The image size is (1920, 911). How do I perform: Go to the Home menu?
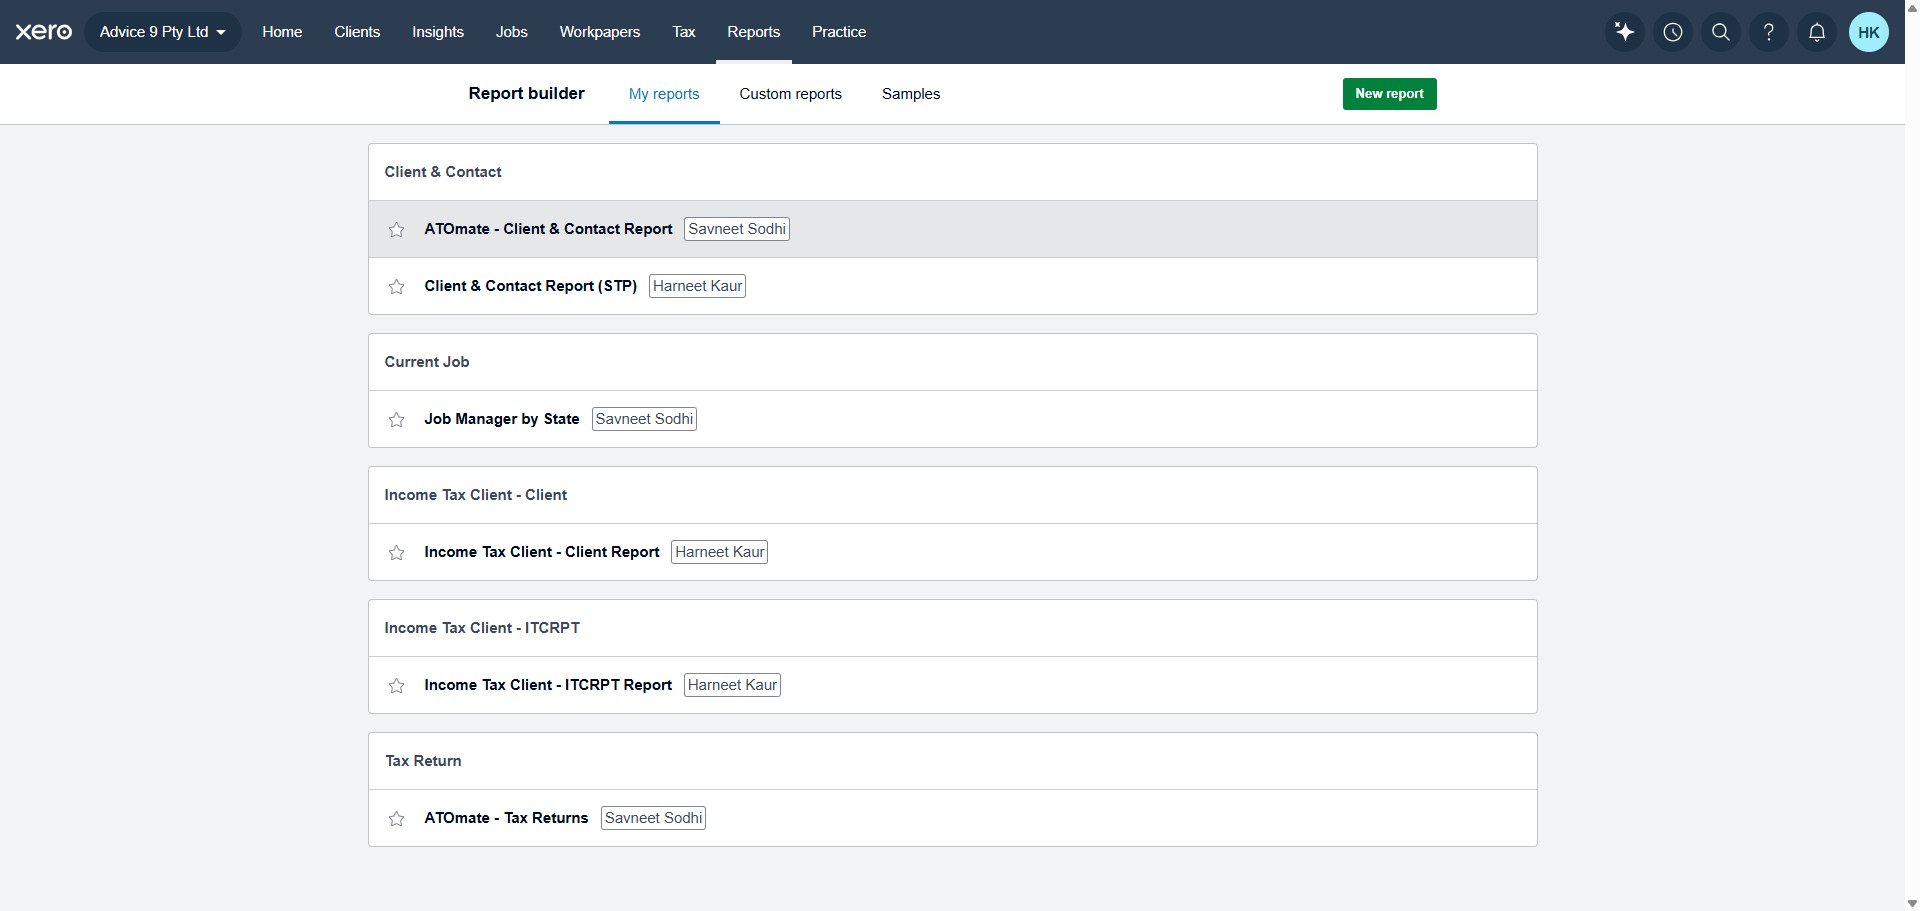282,32
